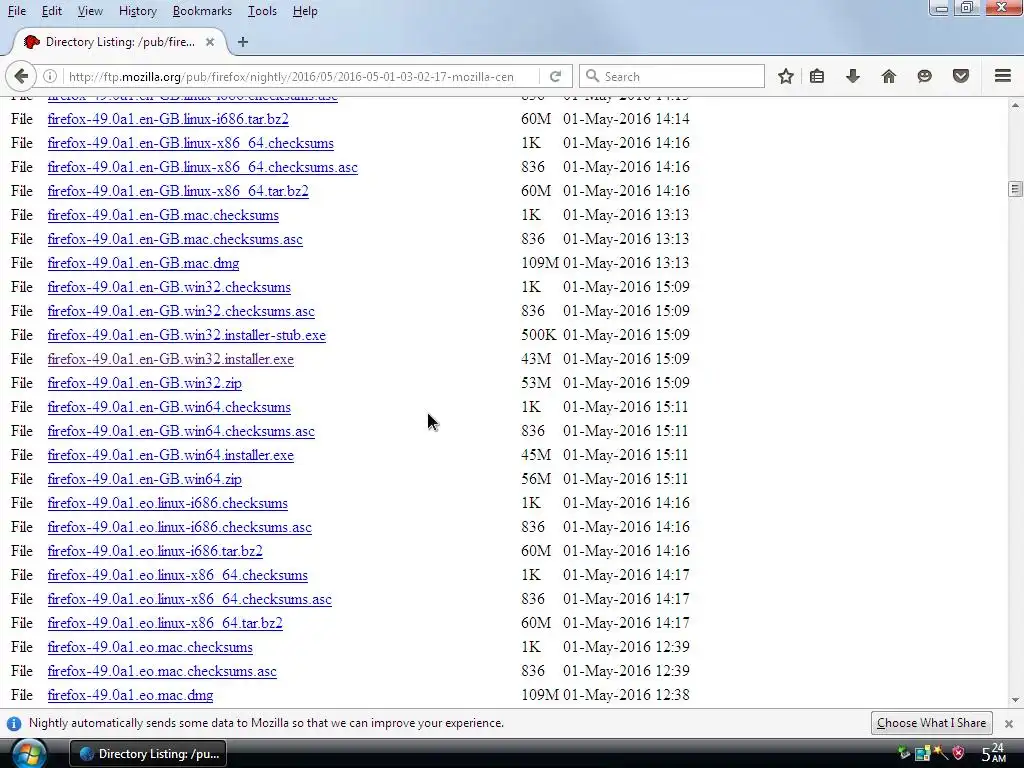Open firefox-49.0a1.en-GB.win32.checksums link

169,287
